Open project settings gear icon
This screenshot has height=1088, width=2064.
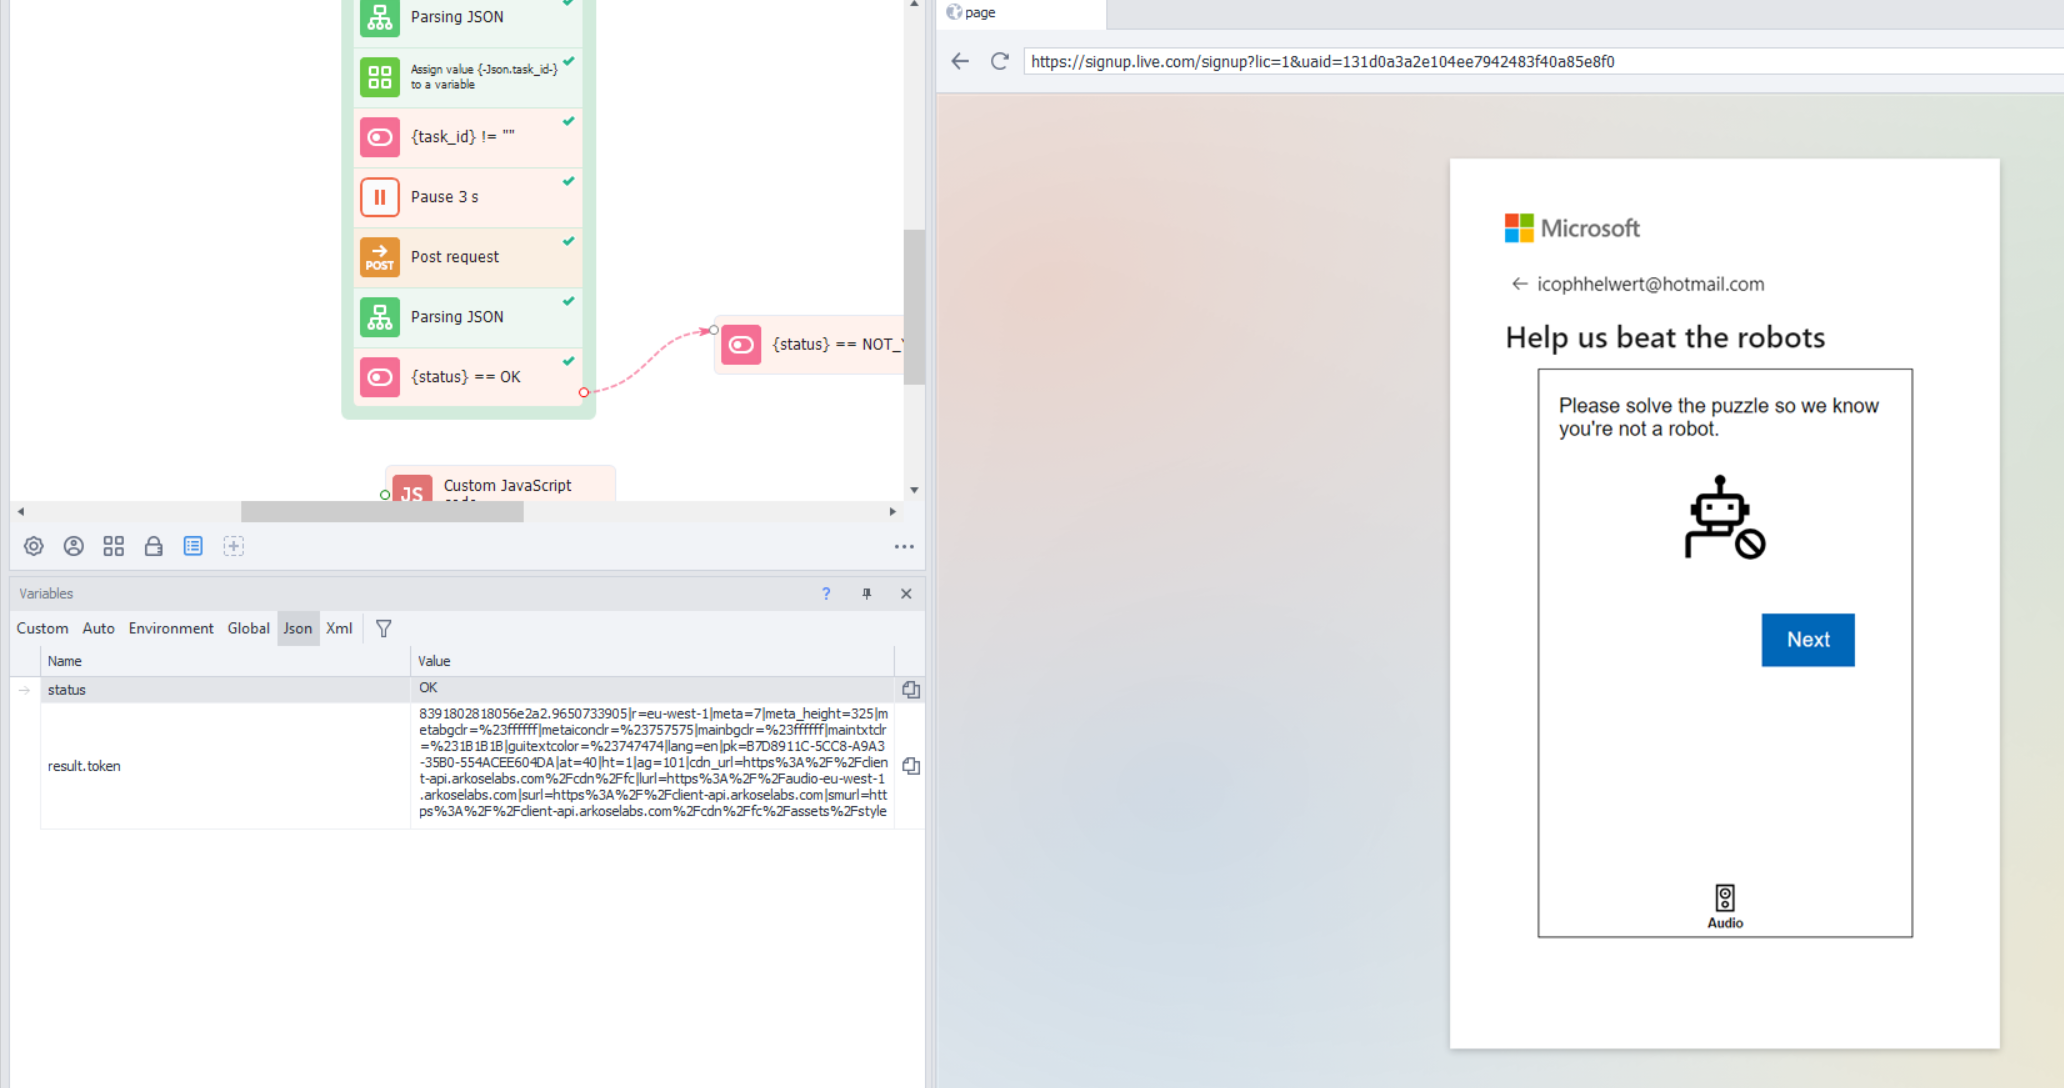(x=33, y=546)
